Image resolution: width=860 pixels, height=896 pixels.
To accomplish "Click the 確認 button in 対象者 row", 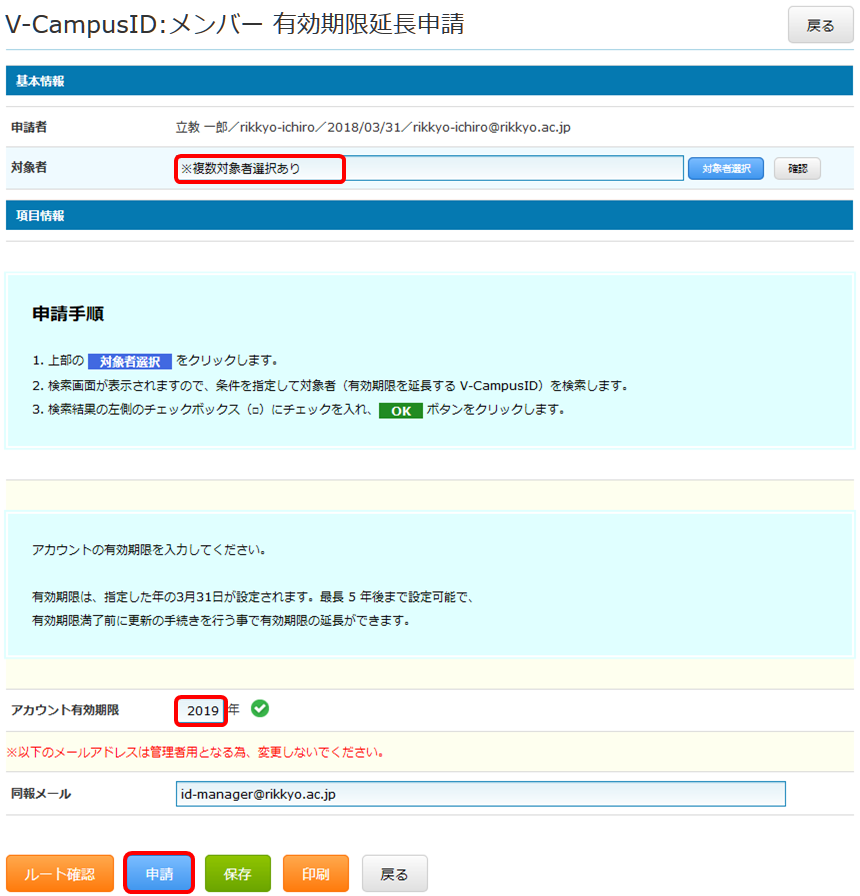I will (797, 169).
